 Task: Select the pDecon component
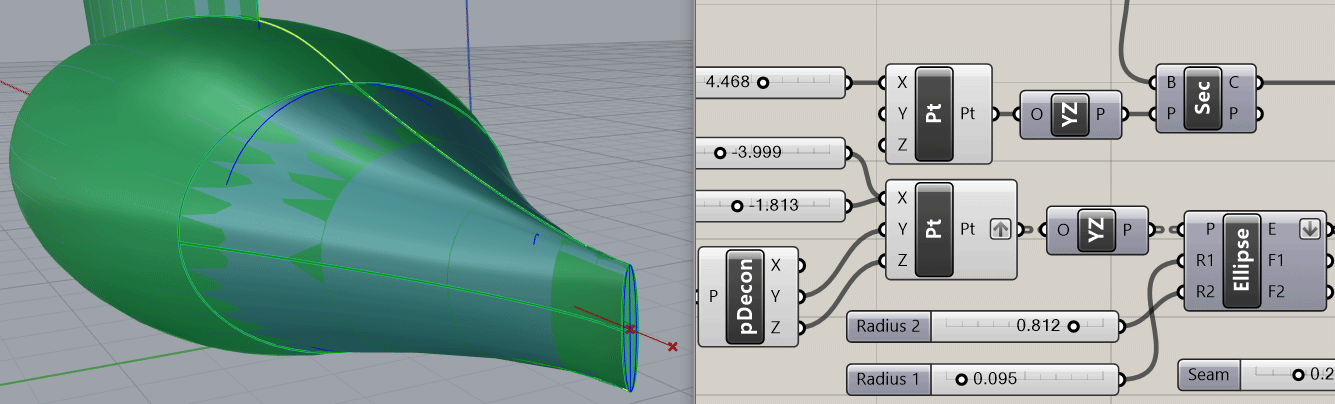coord(750,297)
